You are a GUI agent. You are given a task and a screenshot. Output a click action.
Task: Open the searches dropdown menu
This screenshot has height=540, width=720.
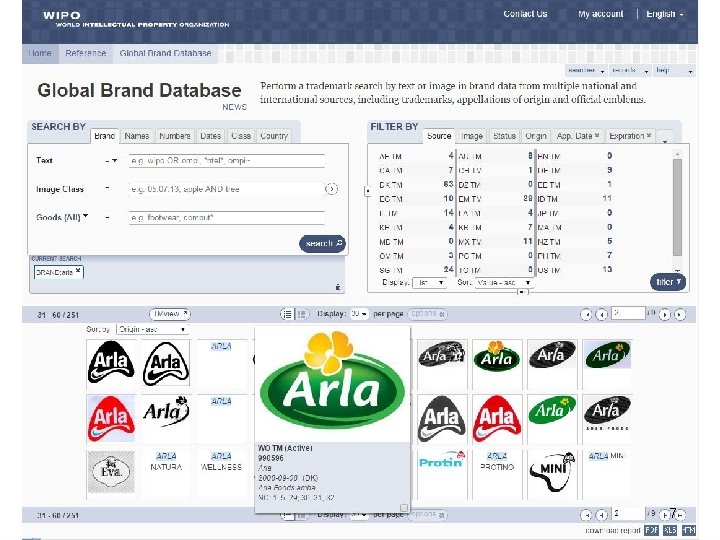585,71
